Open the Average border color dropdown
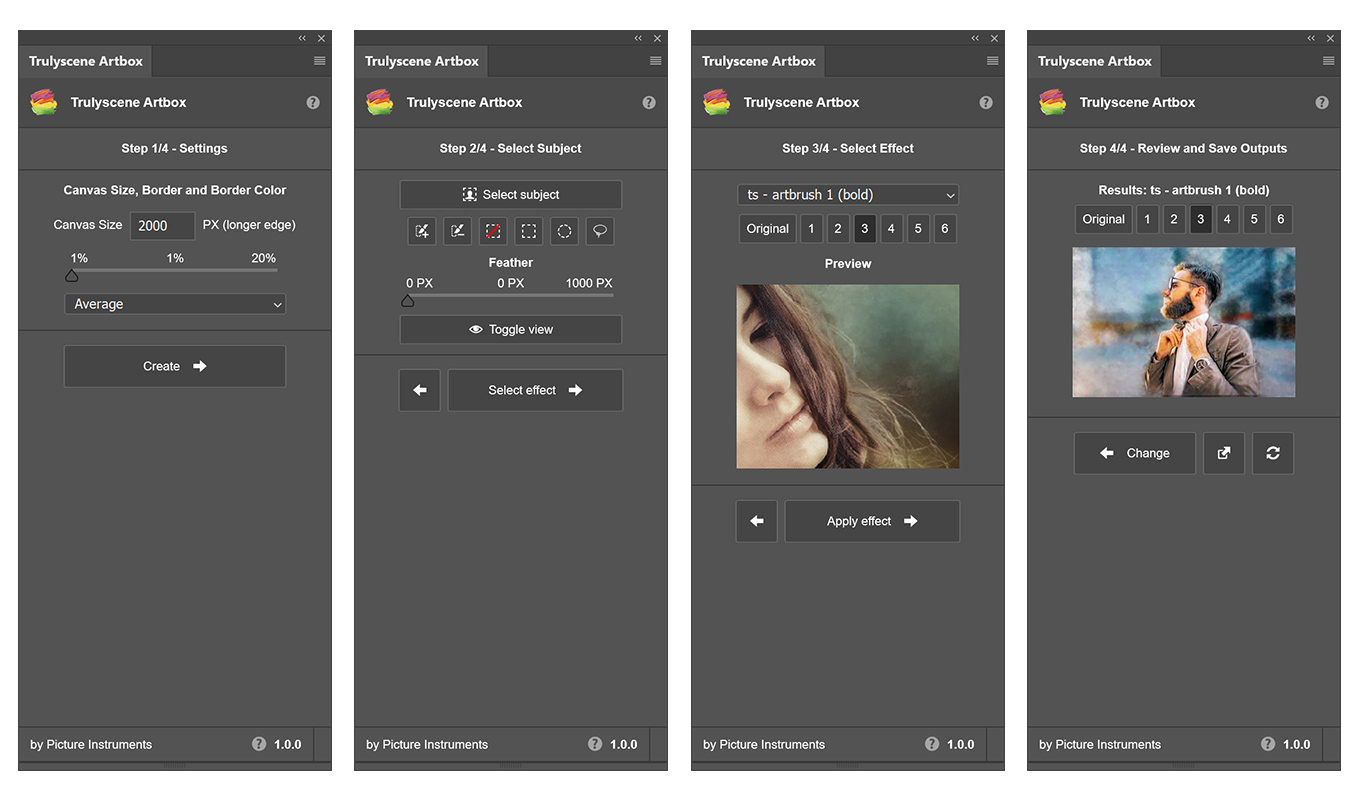Image resolution: width=1360 pixels, height=800 pixels. [x=175, y=304]
